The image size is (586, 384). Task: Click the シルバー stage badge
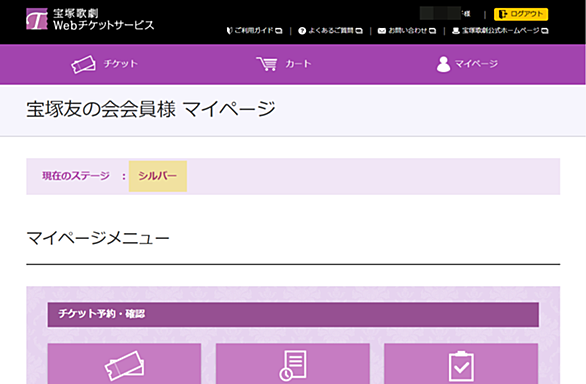click(x=158, y=176)
